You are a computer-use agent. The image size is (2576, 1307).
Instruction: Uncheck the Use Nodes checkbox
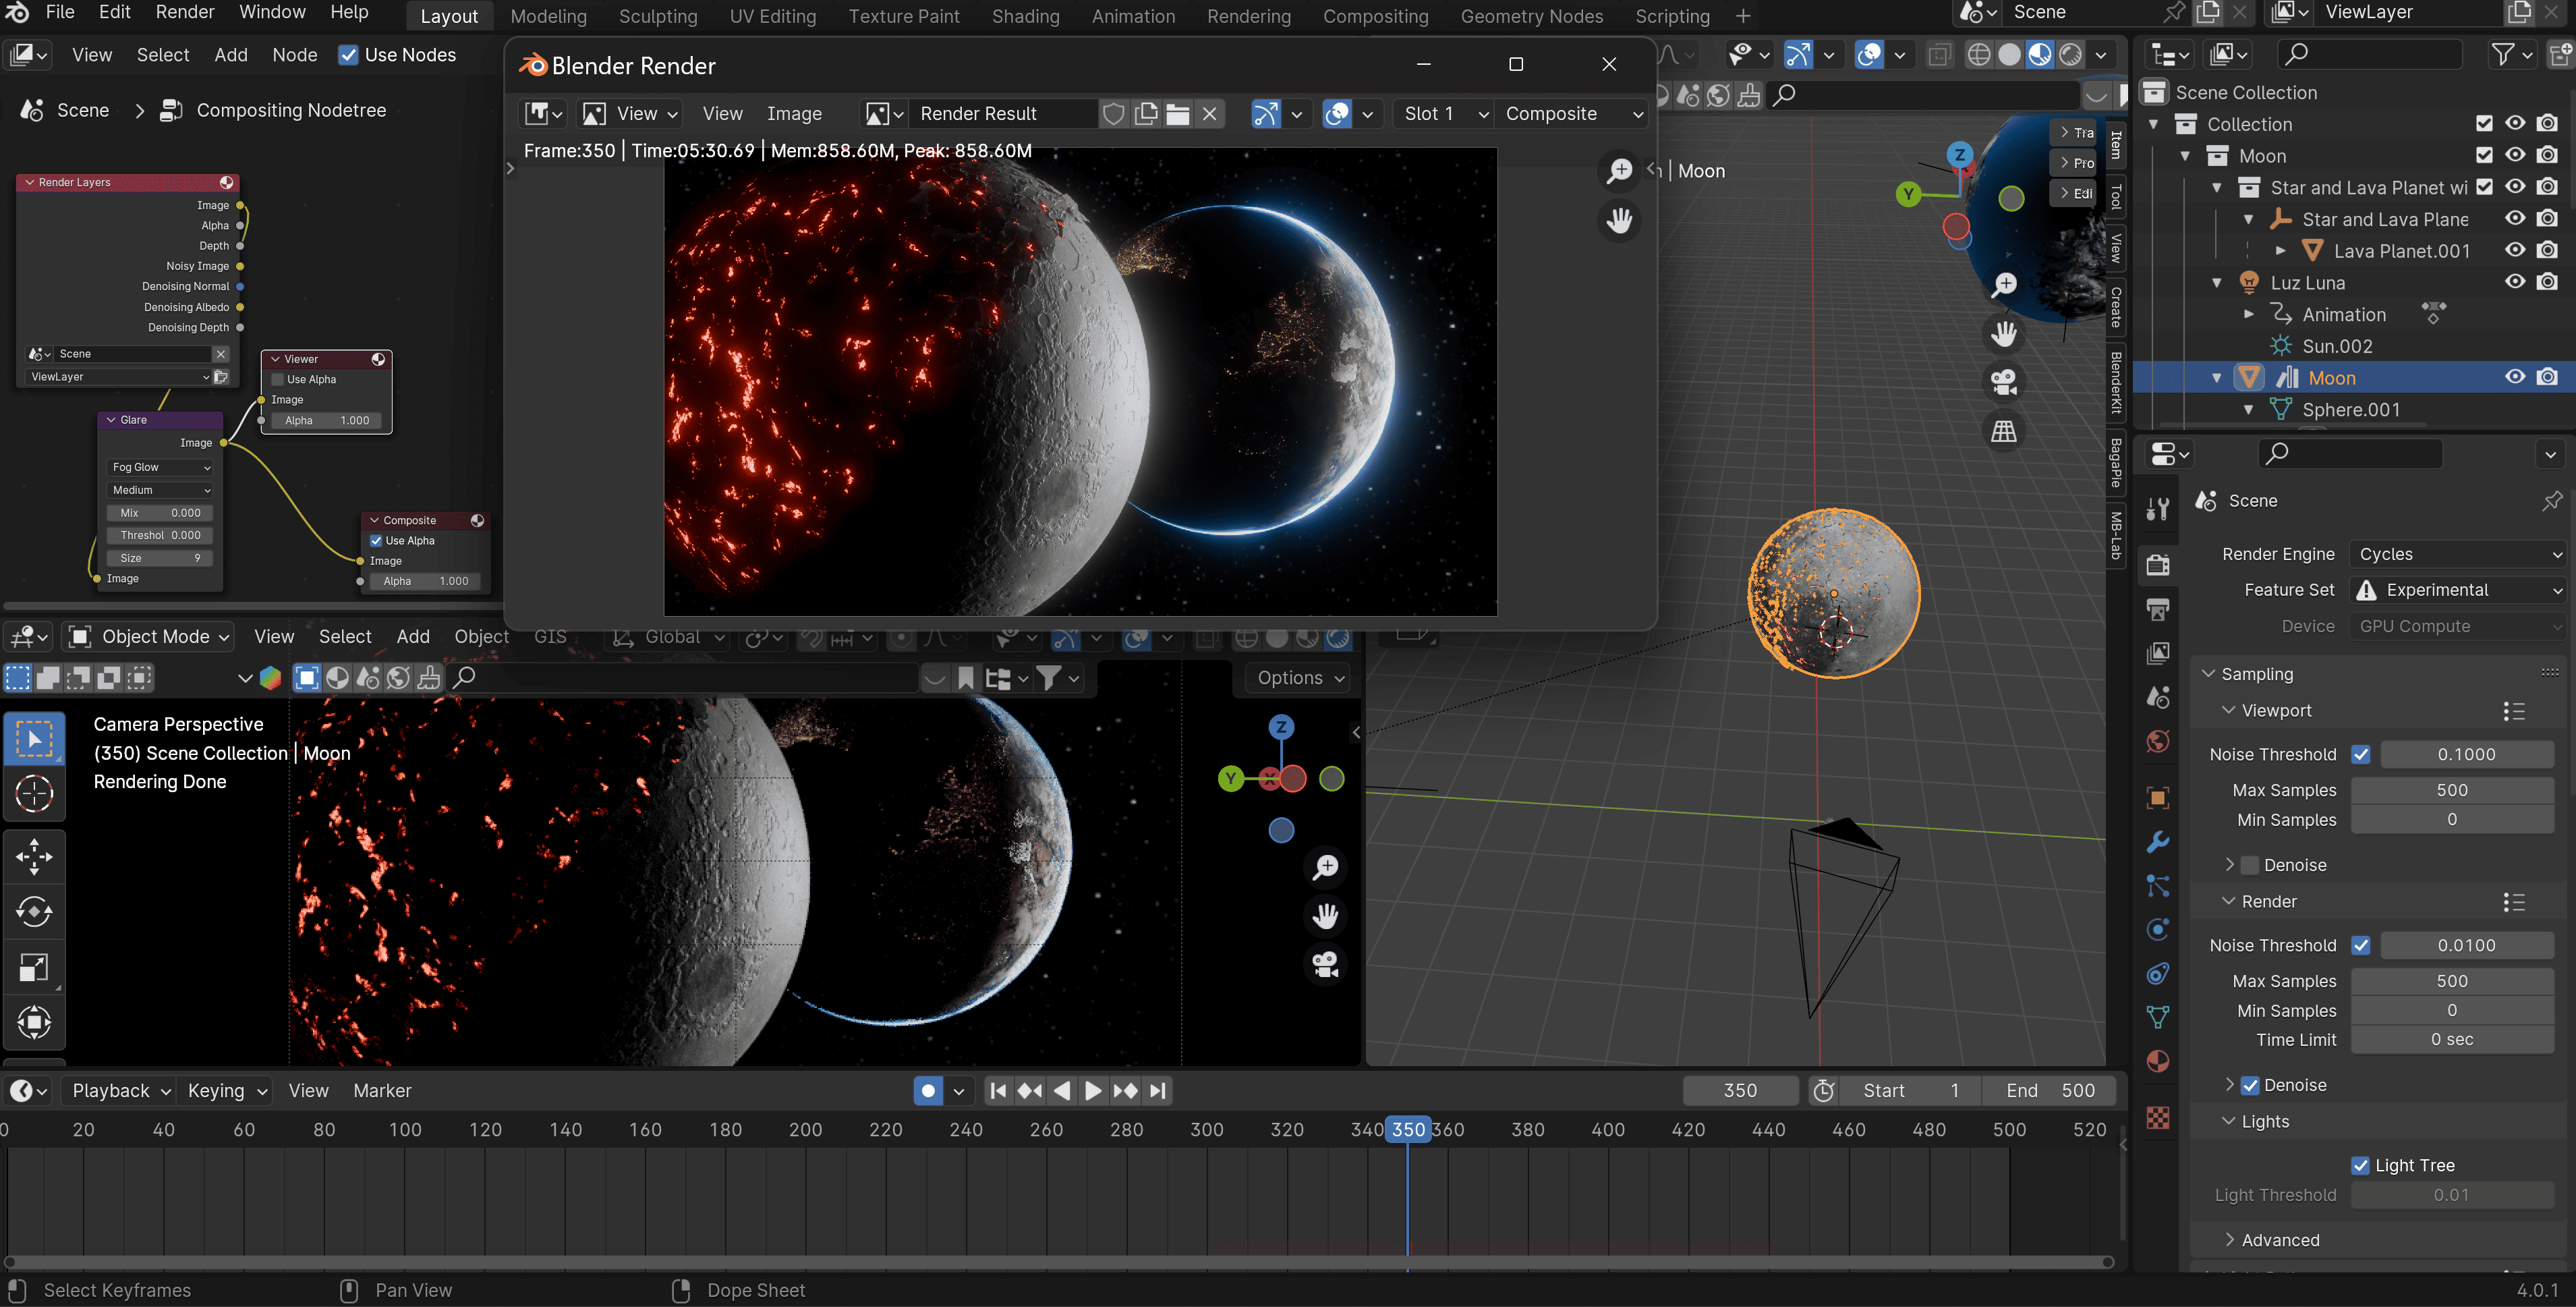(348, 55)
